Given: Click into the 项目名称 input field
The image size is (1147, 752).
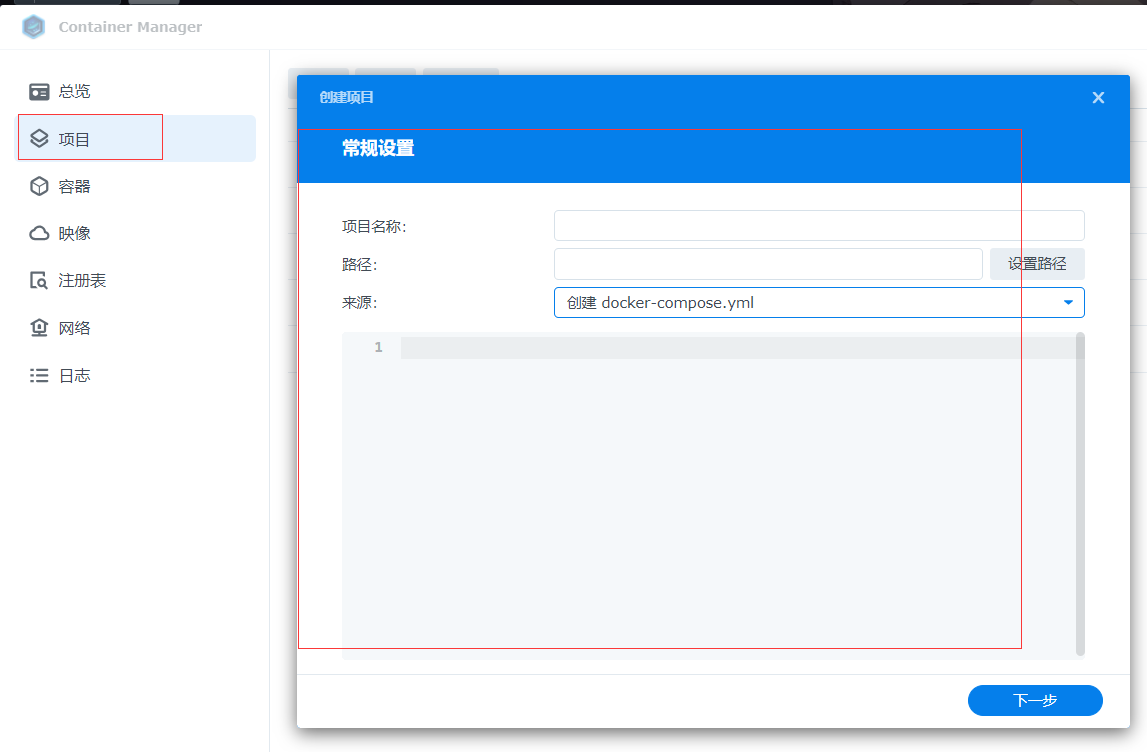Looking at the screenshot, I should coord(819,225).
